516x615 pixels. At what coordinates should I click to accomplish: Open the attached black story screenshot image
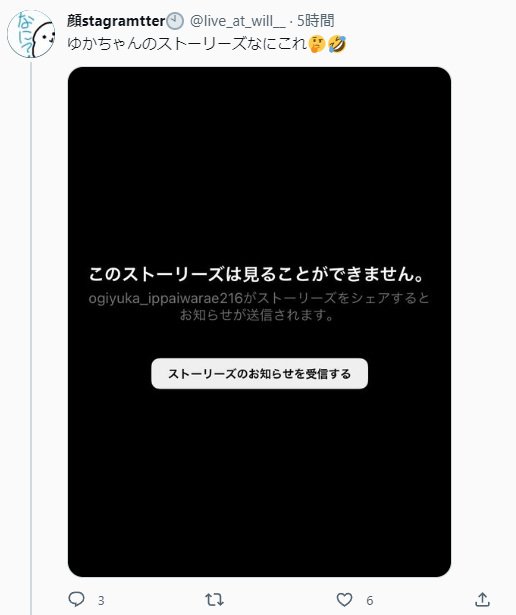260,322
